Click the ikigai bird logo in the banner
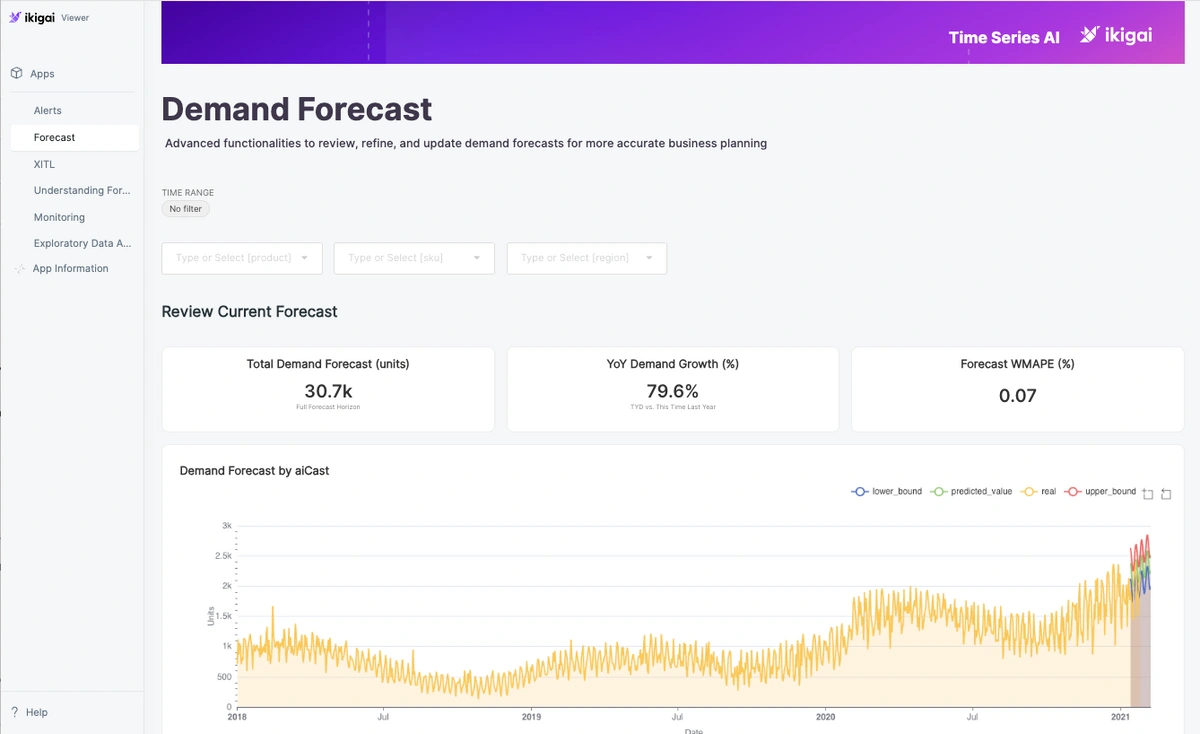 (x=1089, y=35)
